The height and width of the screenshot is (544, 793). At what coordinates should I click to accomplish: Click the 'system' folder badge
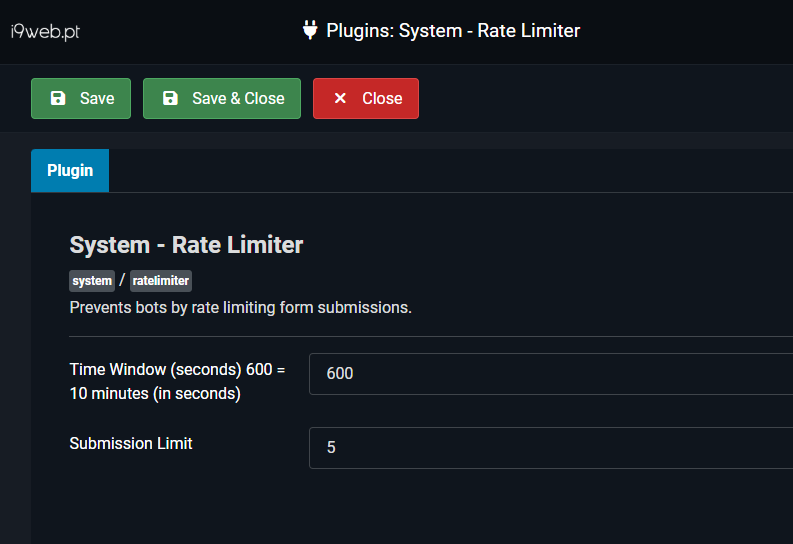click(92, 281)
